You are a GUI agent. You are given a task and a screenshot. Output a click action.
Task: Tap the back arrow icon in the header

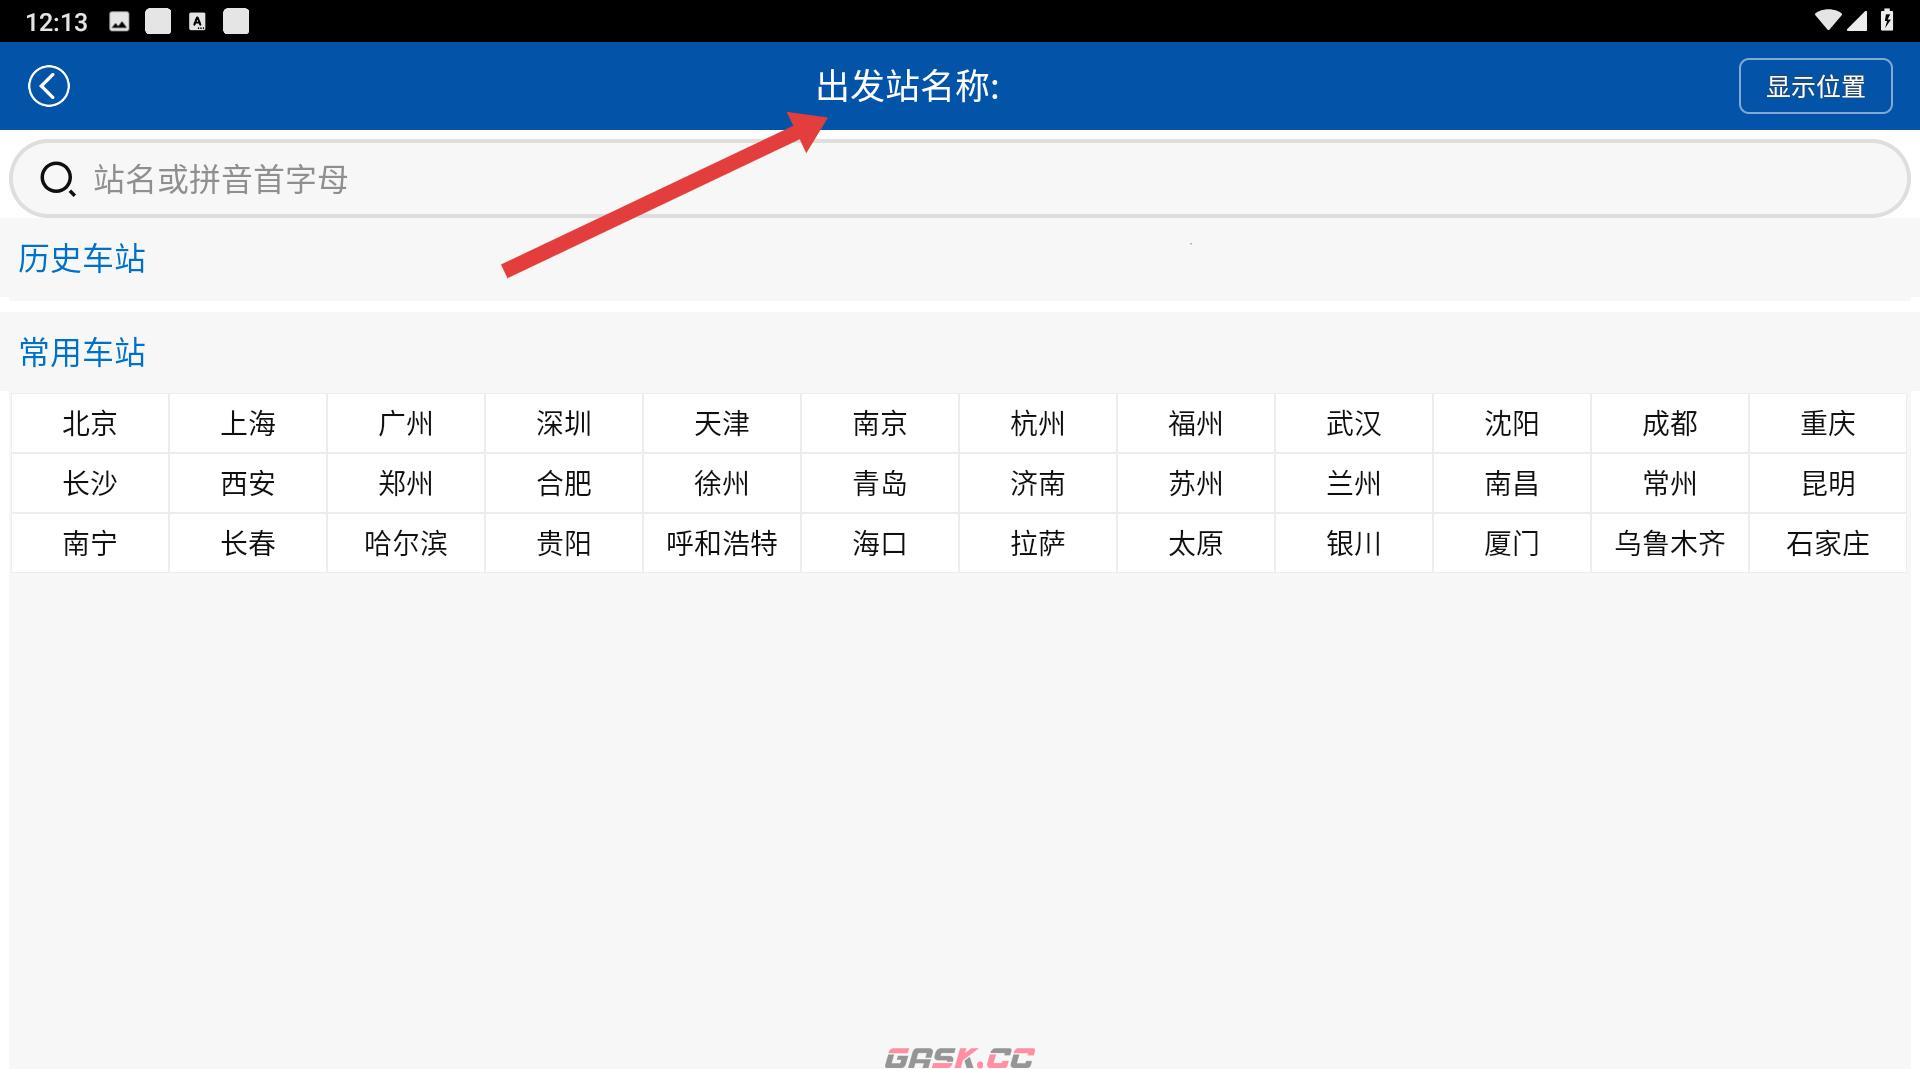point(48,86)
